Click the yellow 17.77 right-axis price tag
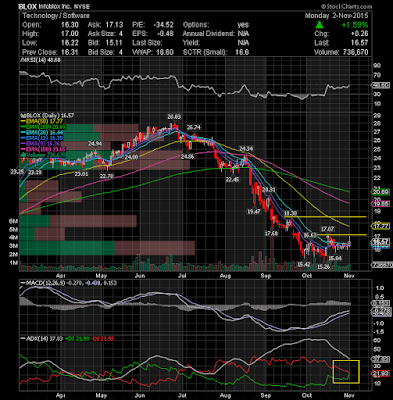The height and width of the screenshot is (400, 393). (x=380, y=226)
